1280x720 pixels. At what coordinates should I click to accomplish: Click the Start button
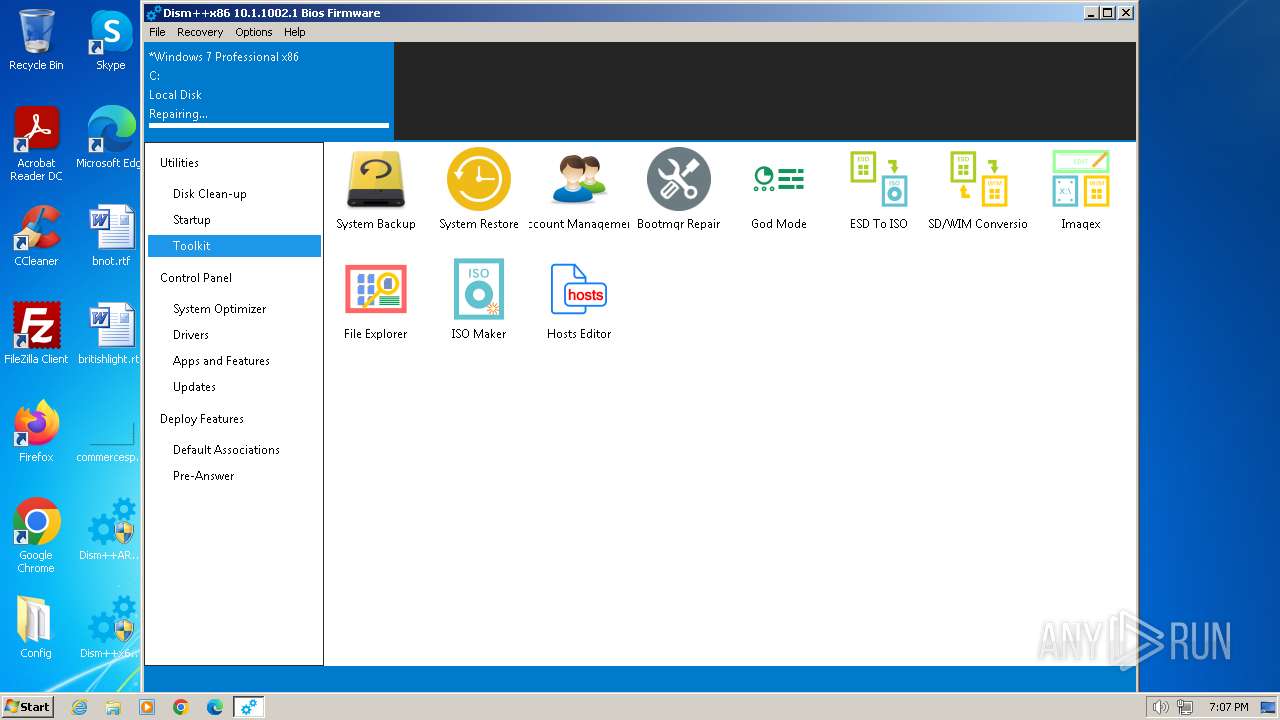[28, 707]
